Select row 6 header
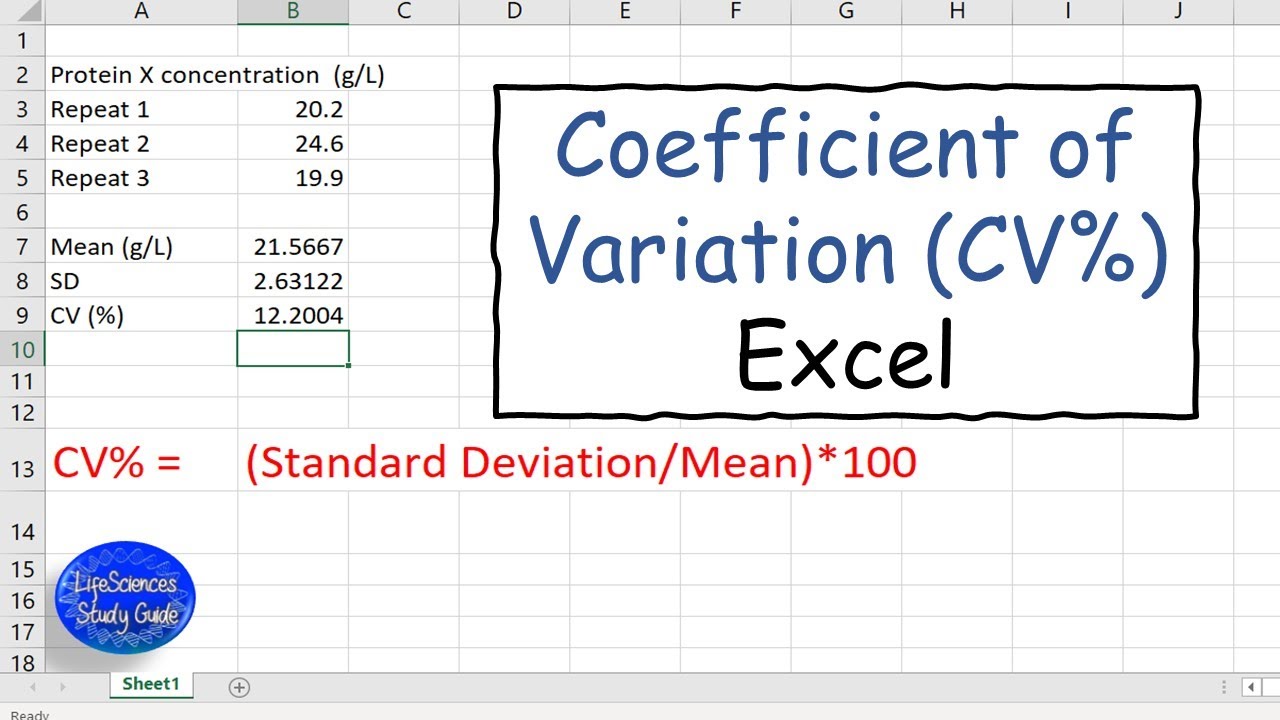The width and height of the screenshot is (1280, 720). [23, 212]
